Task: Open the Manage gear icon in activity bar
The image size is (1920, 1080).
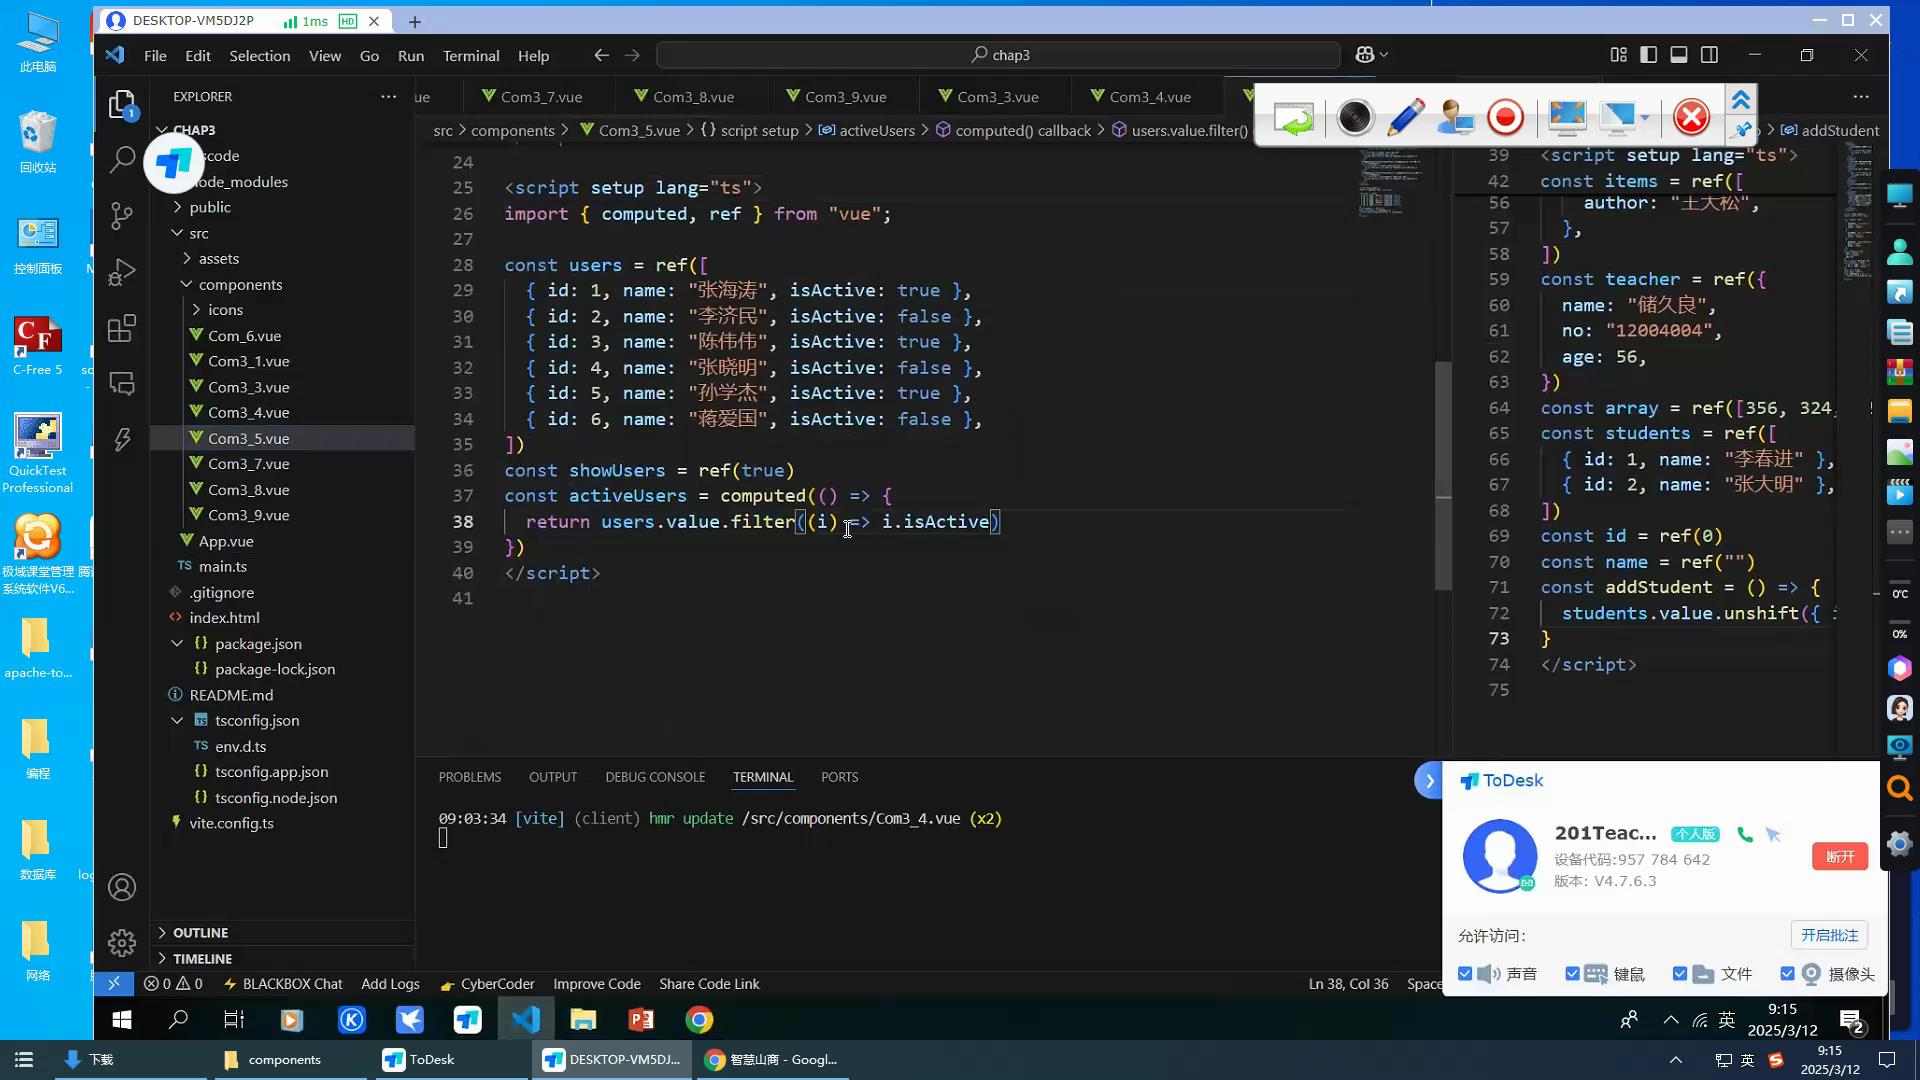Action: (x=122, y=942)
